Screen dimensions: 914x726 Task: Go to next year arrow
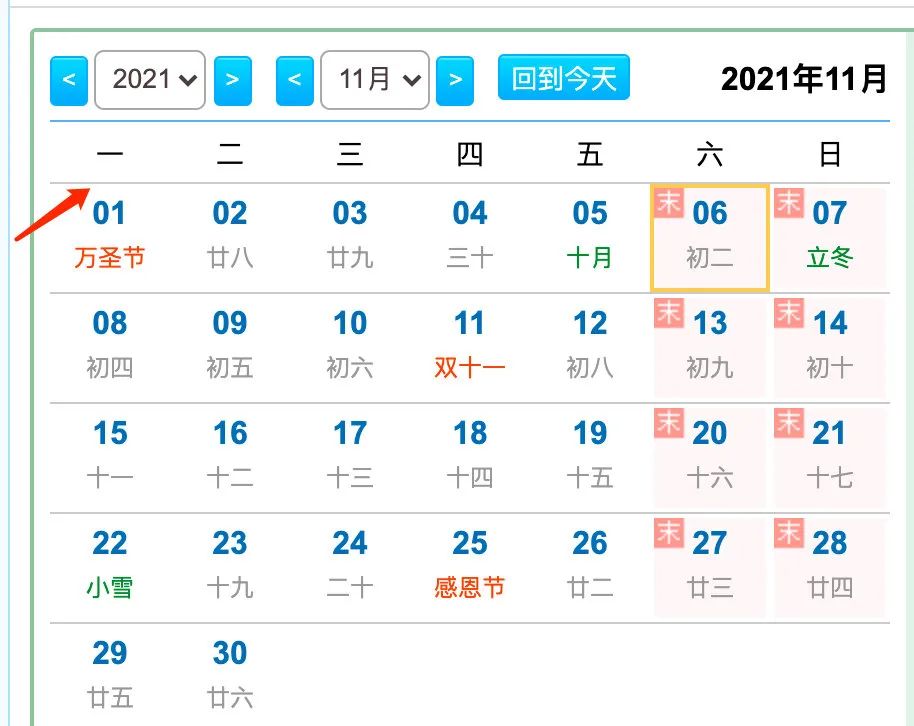pyautogui.click(x=232, y=80)
